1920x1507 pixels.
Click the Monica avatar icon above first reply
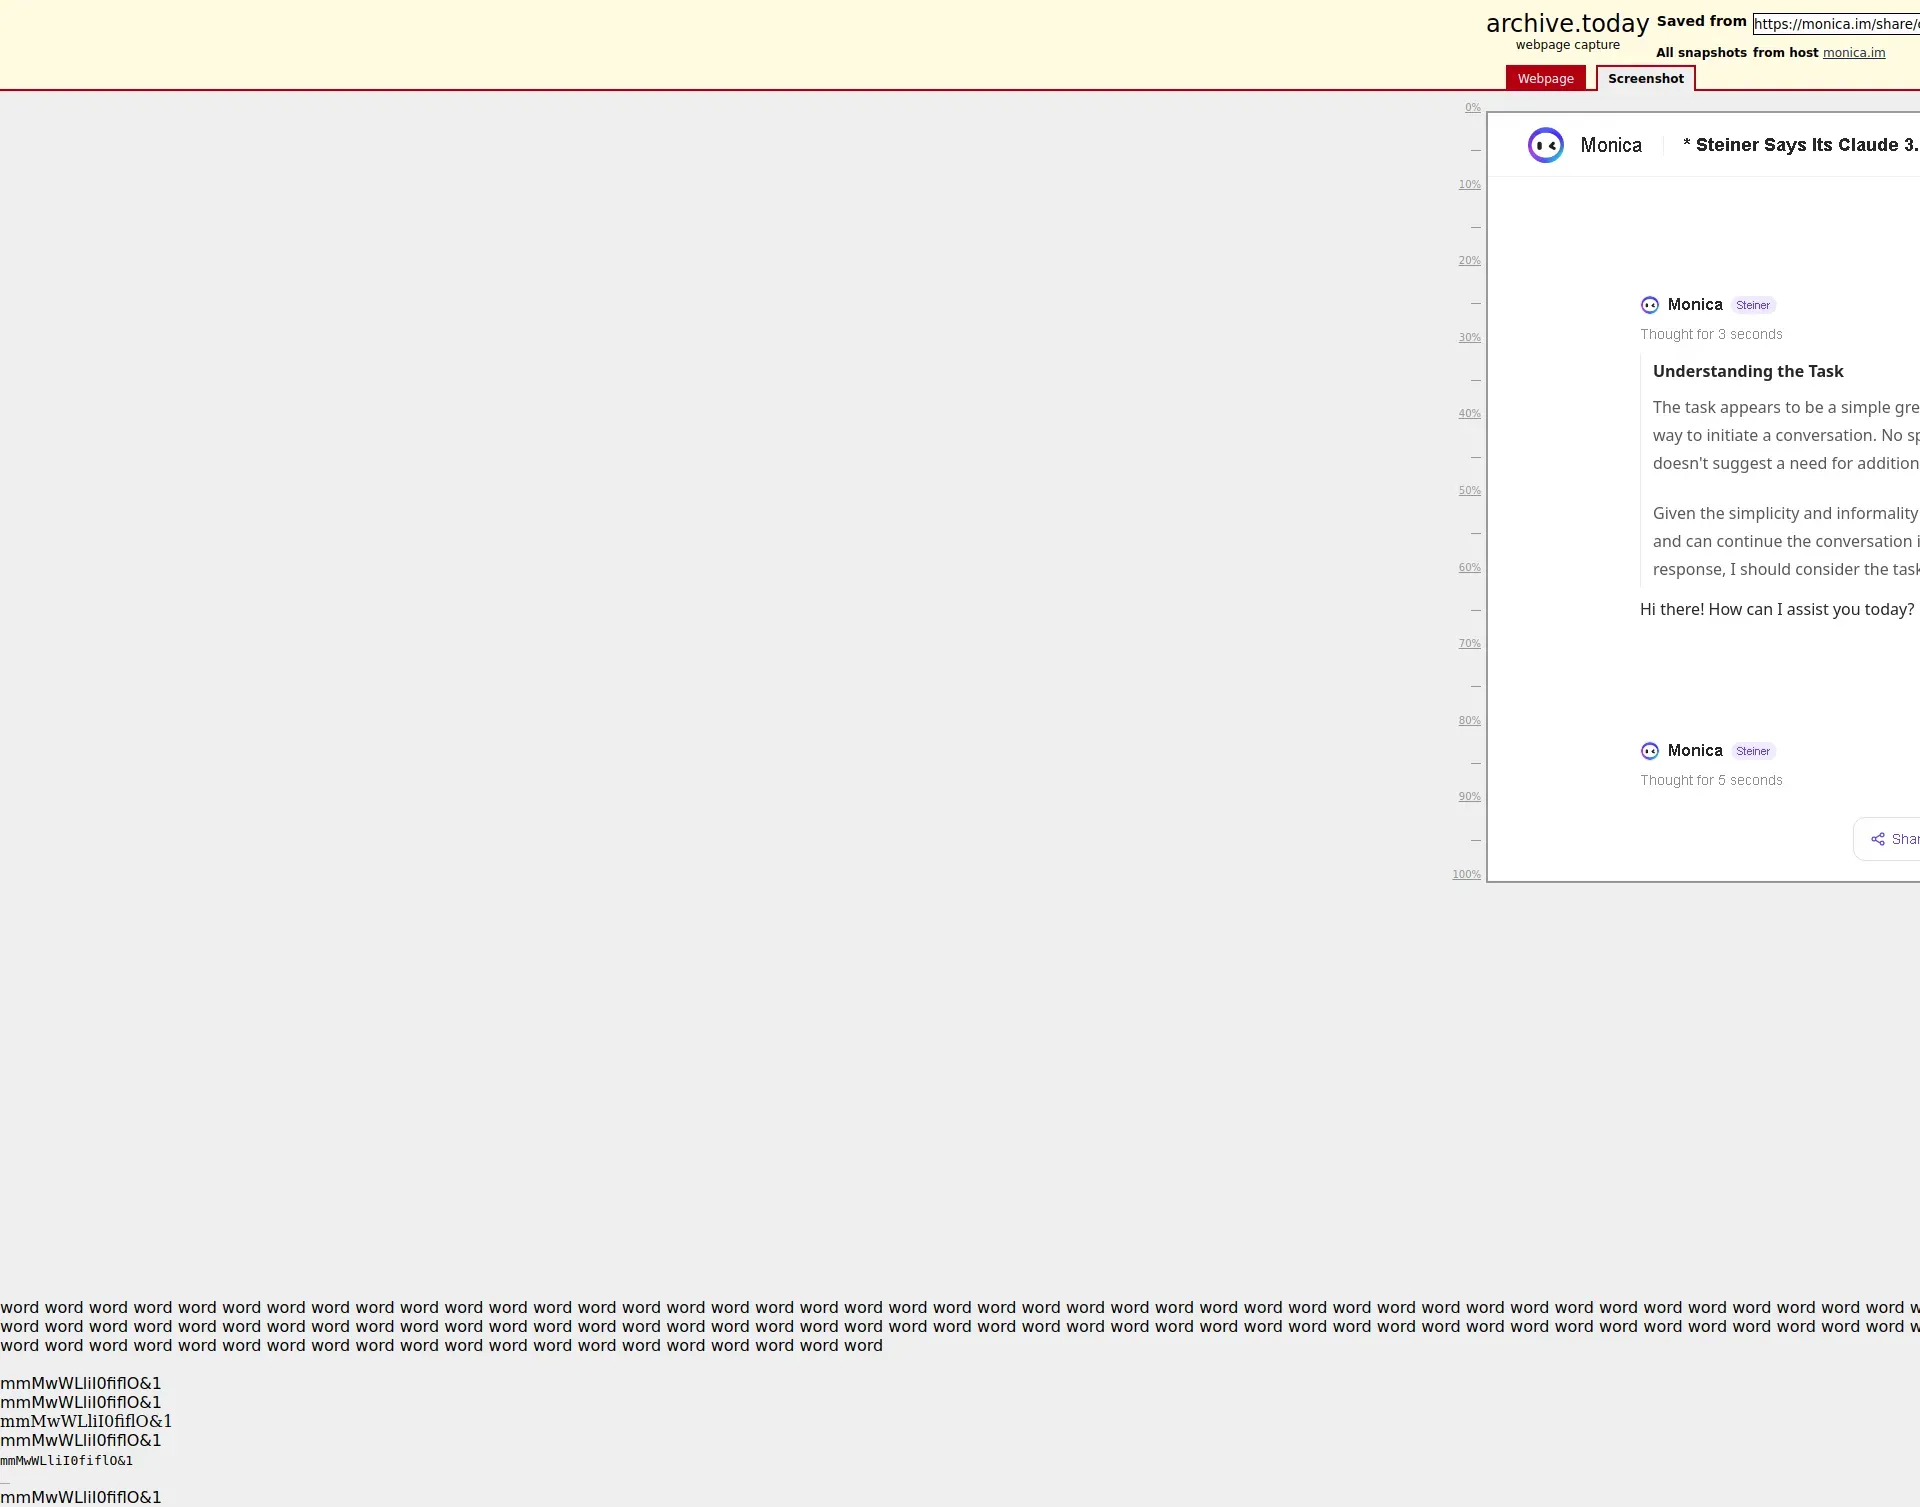(1649, 305)
